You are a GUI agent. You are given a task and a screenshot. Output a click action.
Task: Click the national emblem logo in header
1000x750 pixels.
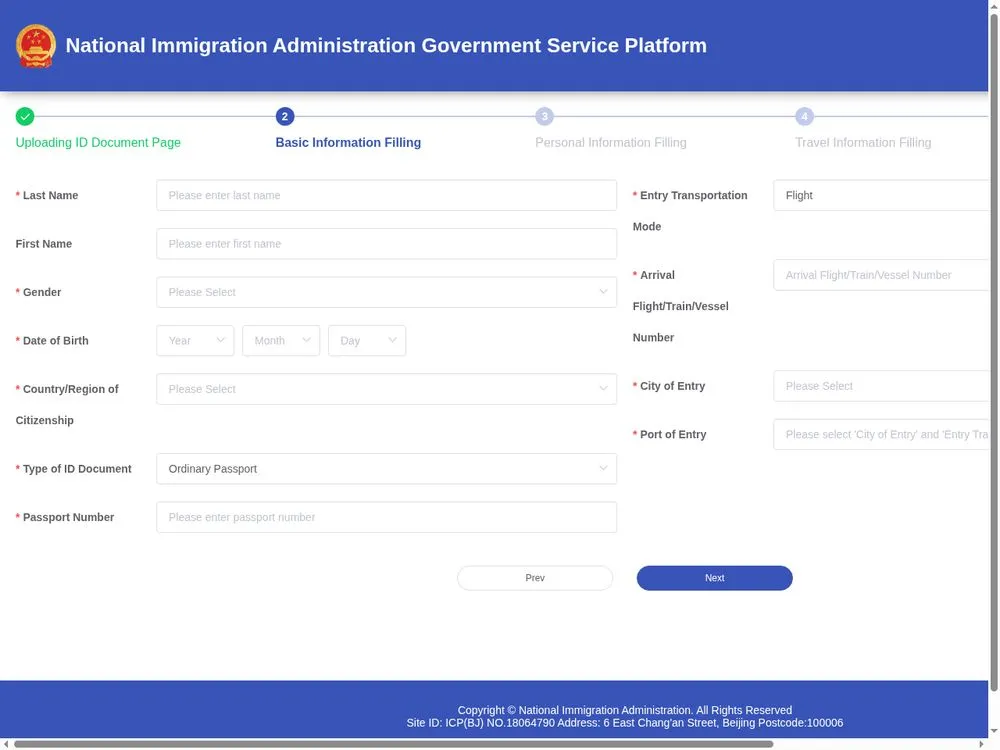click(36, 46)
